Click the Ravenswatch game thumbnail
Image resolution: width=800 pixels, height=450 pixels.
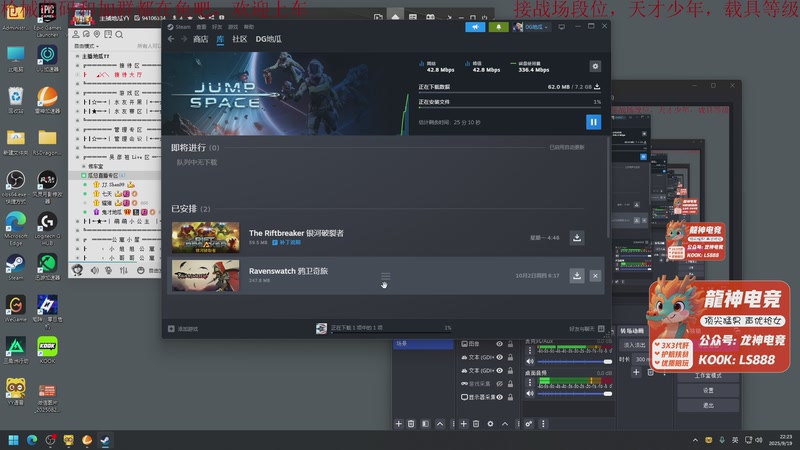click(x=205, y=276)
